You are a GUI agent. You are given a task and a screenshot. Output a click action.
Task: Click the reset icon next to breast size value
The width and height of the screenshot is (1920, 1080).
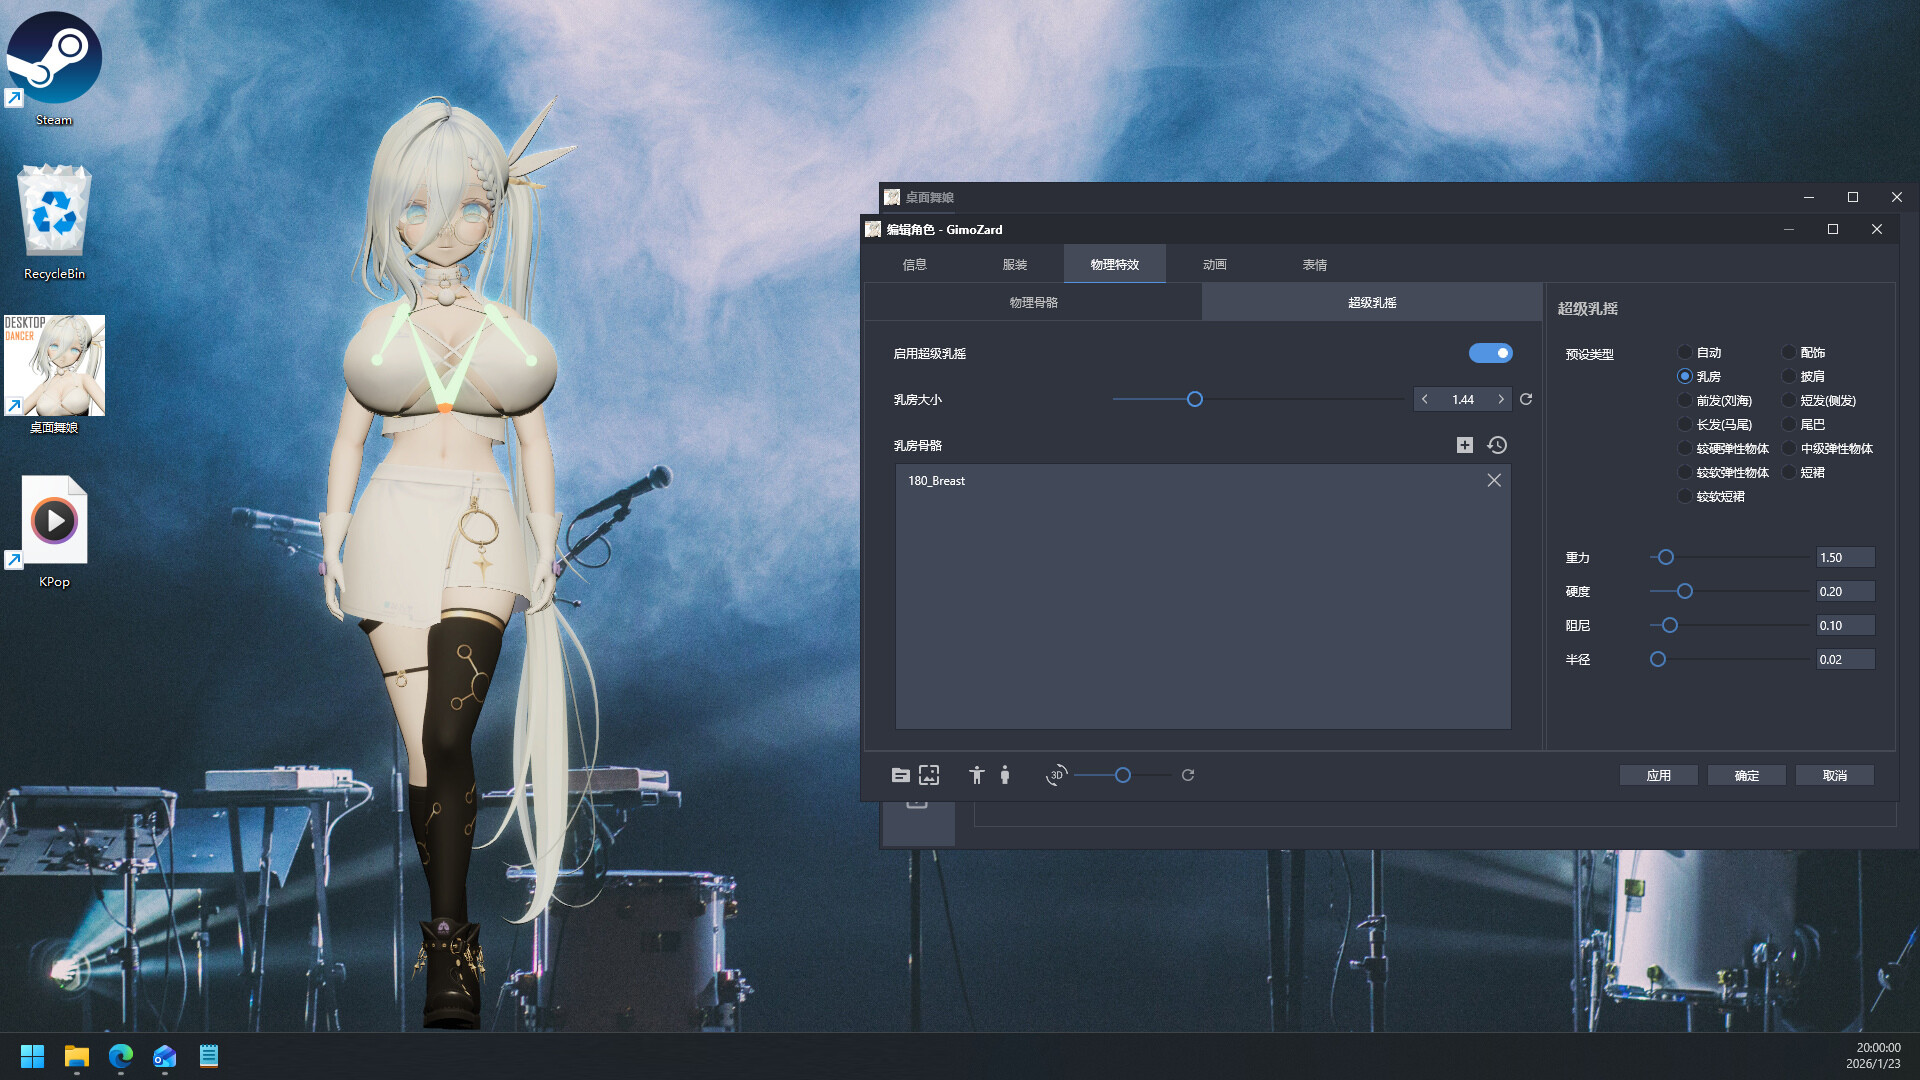point(1526,399)
